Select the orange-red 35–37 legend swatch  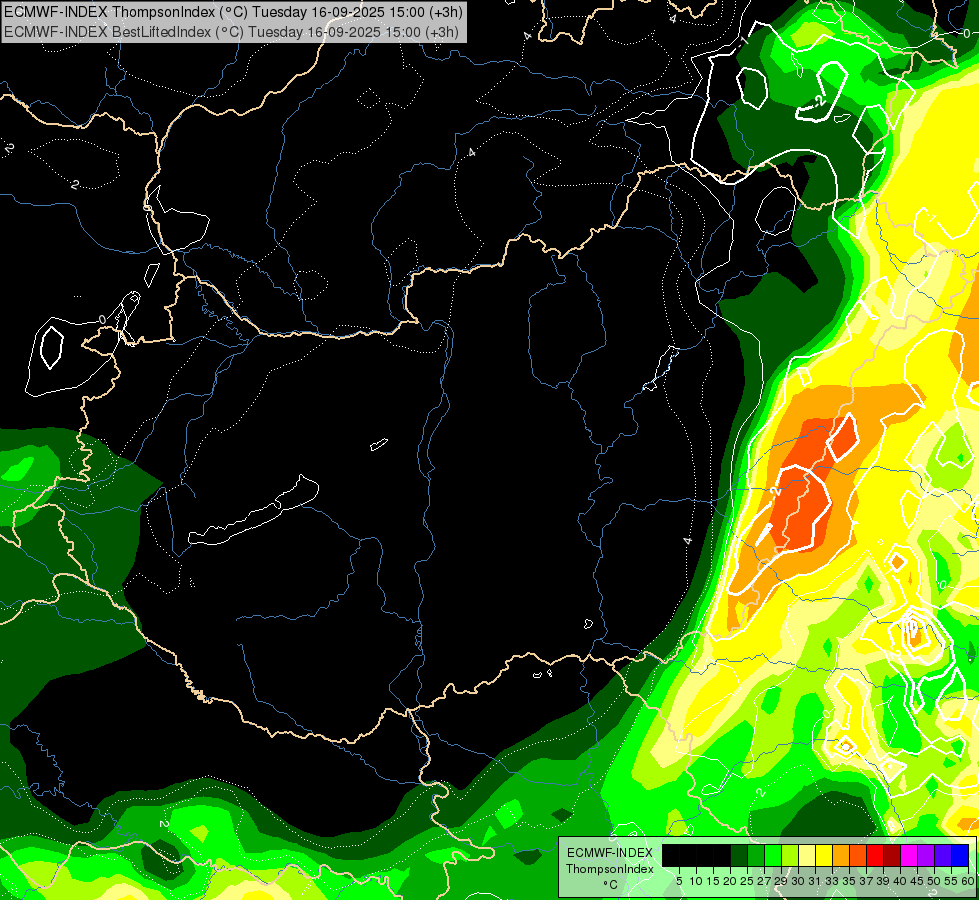(x=858, y=855)
